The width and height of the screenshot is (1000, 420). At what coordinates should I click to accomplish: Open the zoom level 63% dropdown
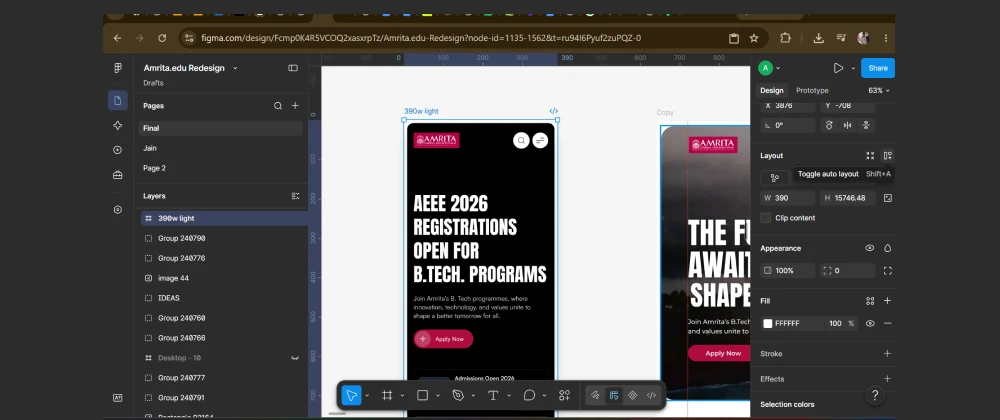pyautogui.click(x=879, y=91)
